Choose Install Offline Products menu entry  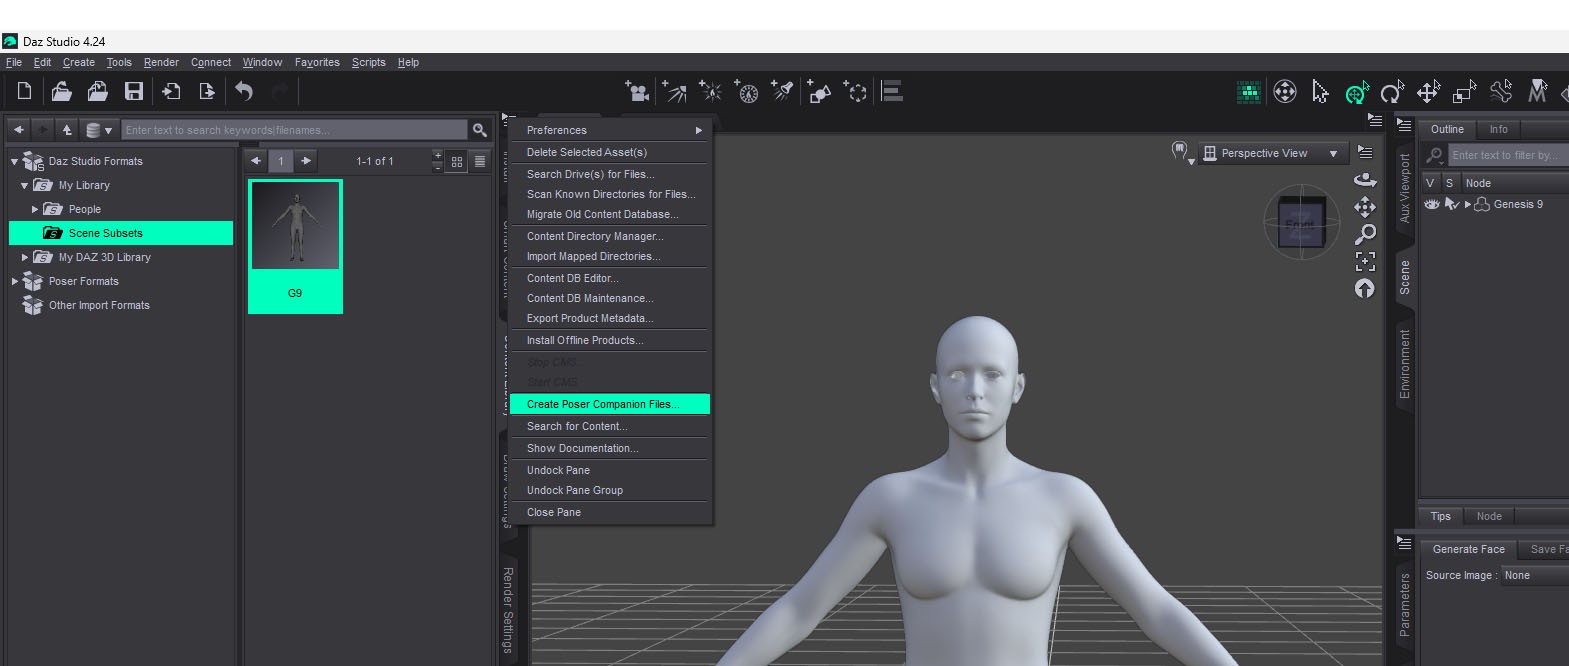pos(610,340)
